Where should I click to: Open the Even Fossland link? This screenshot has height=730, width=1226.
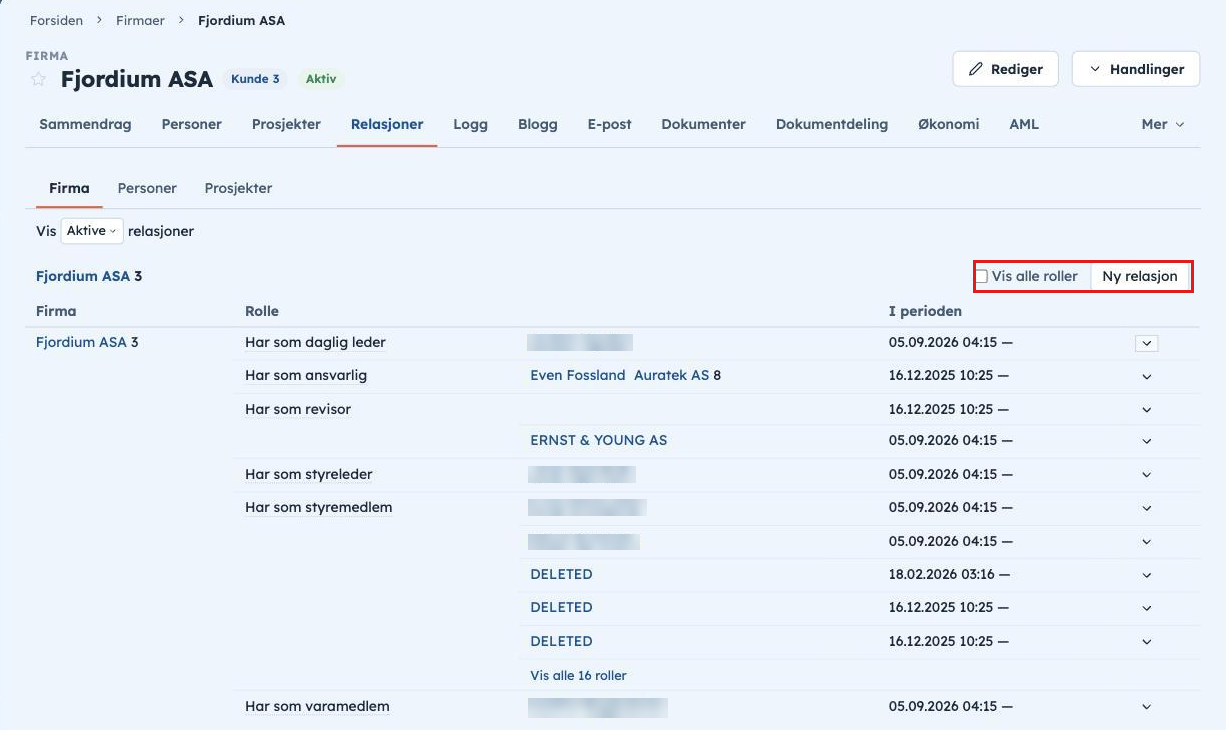(578, 376)
